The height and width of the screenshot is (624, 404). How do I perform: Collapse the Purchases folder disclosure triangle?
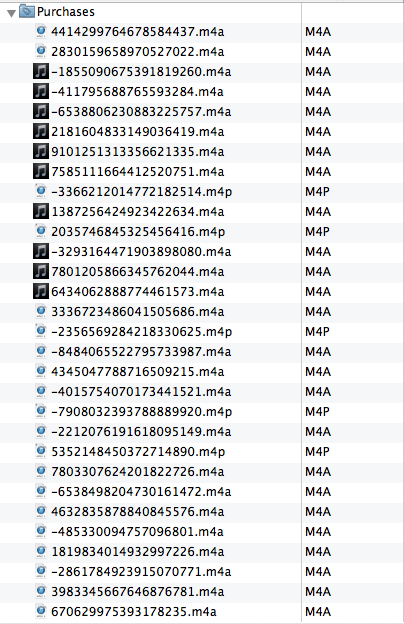(x=11, y=13)
